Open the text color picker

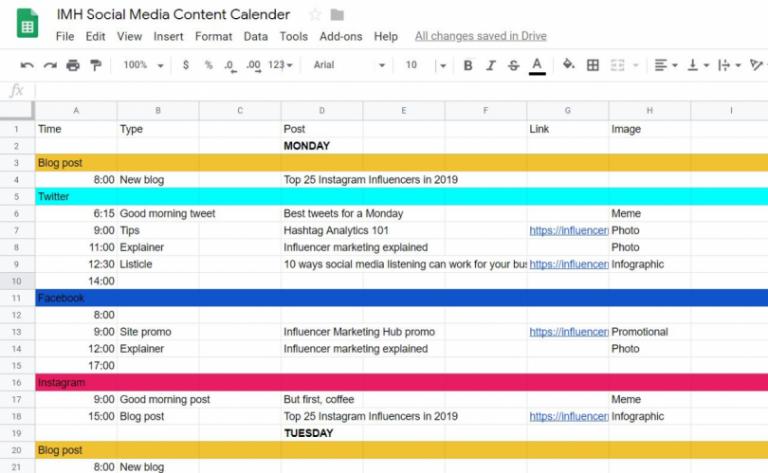(537, 65)
